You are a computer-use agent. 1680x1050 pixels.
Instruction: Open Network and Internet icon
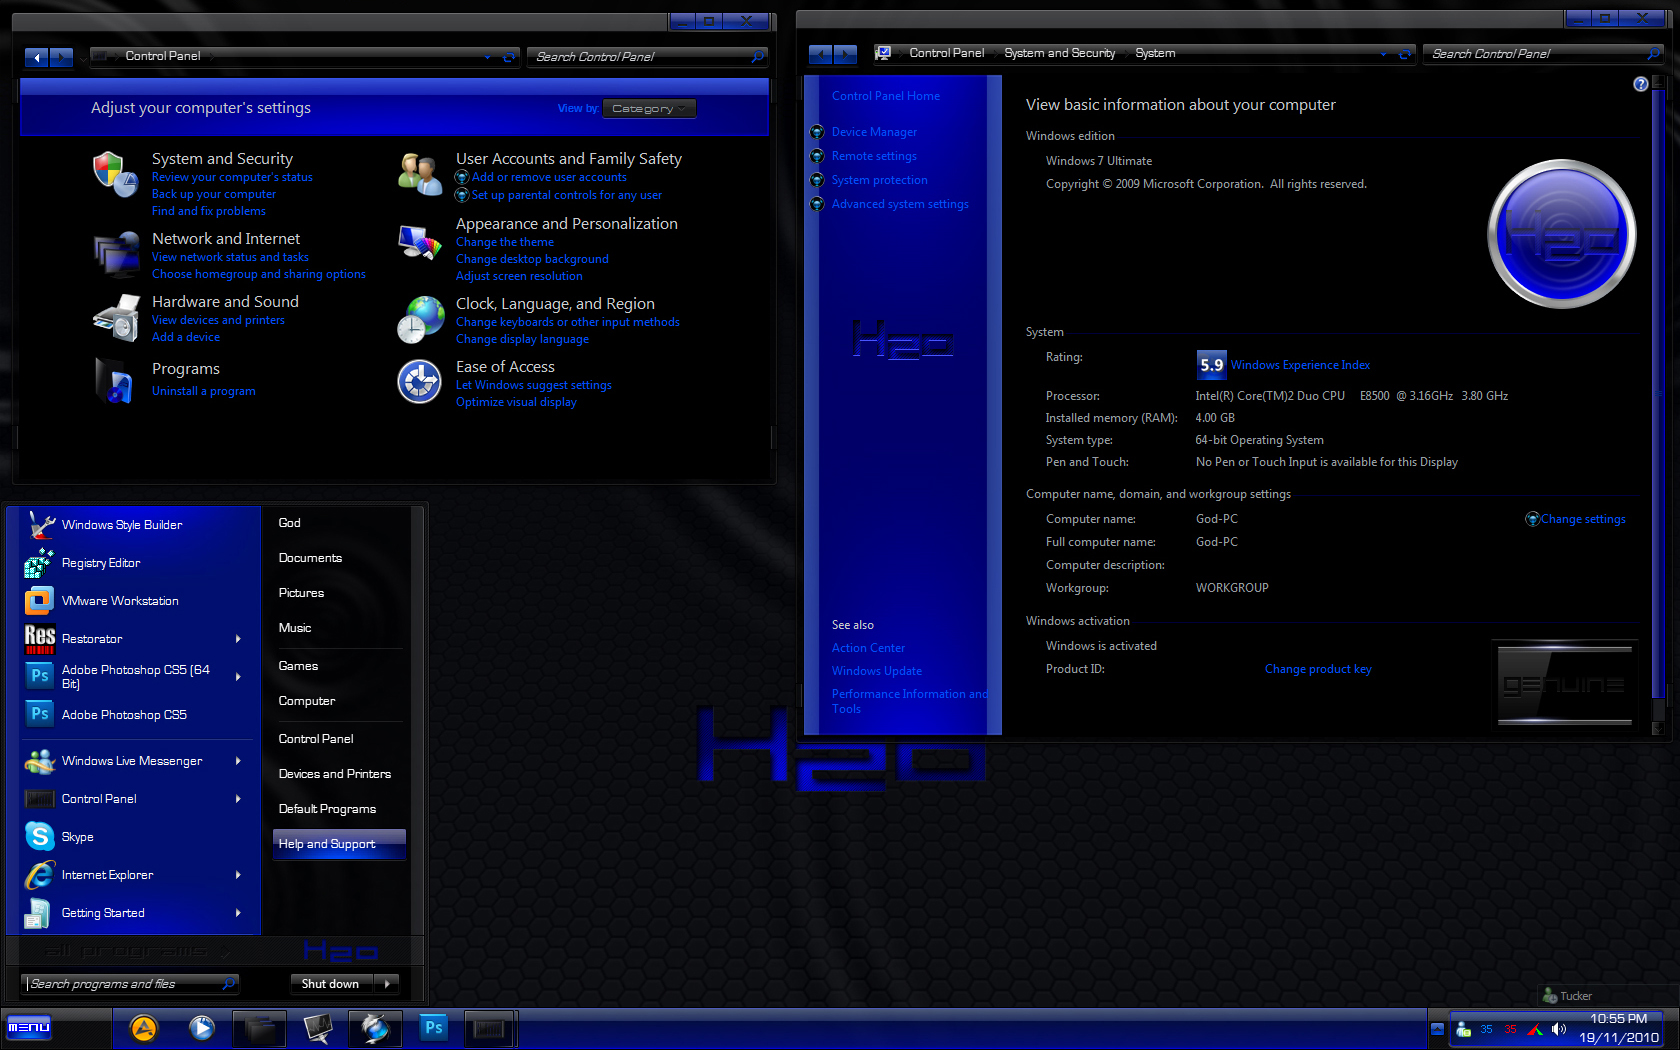(x=116, y=254)
